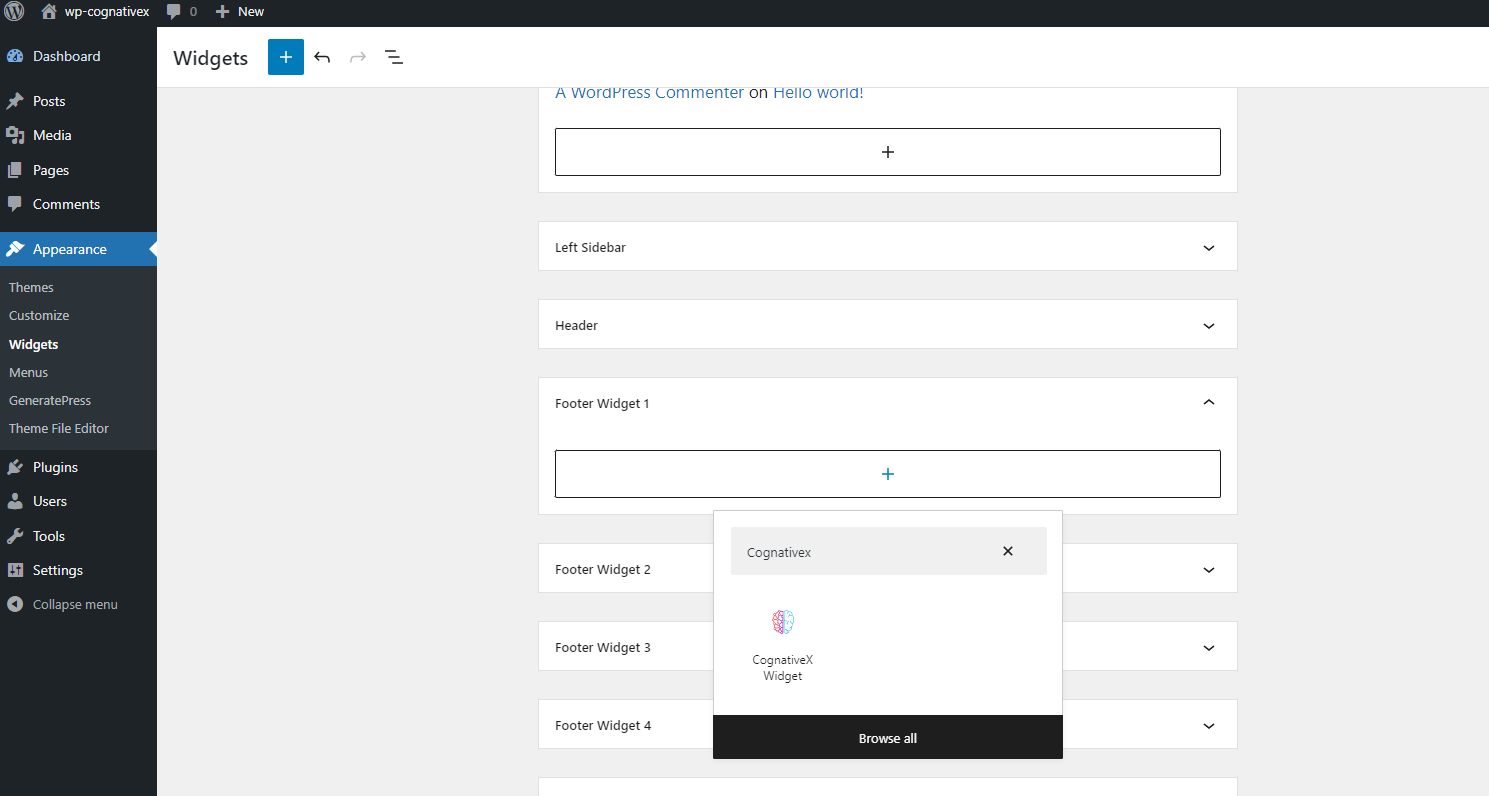The width and height of the screenshot is (1489, 796).
Task: Open the Widgets submenu link
Action: [x=34, y=344]
